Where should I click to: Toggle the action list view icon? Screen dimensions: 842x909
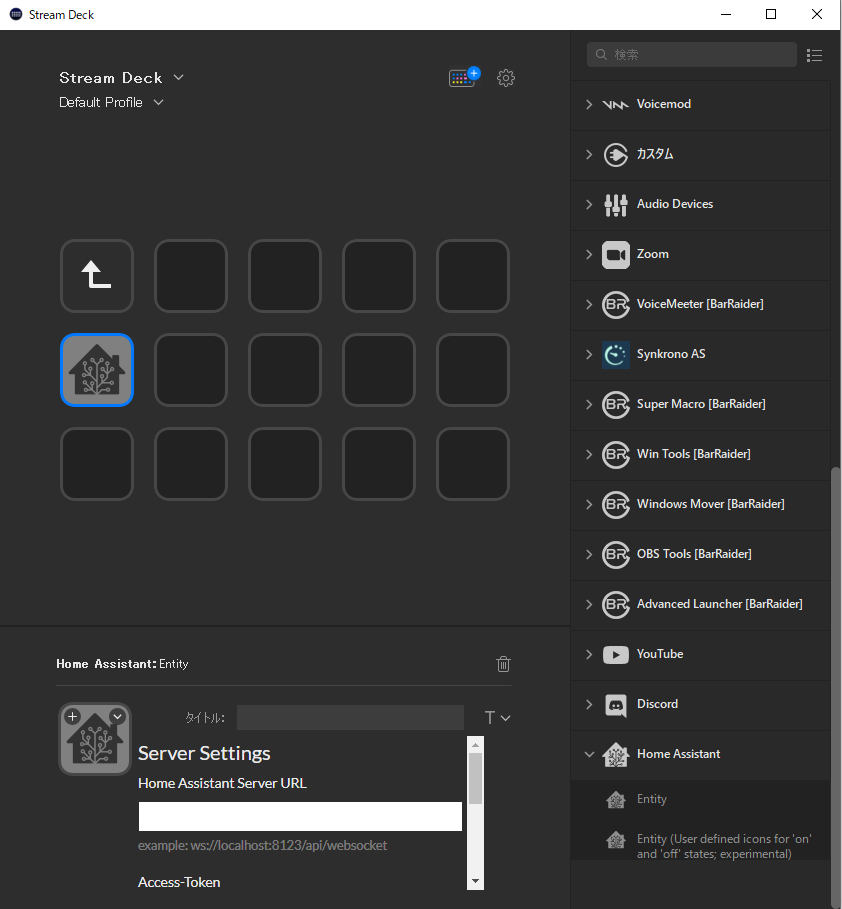click(814, 55)
